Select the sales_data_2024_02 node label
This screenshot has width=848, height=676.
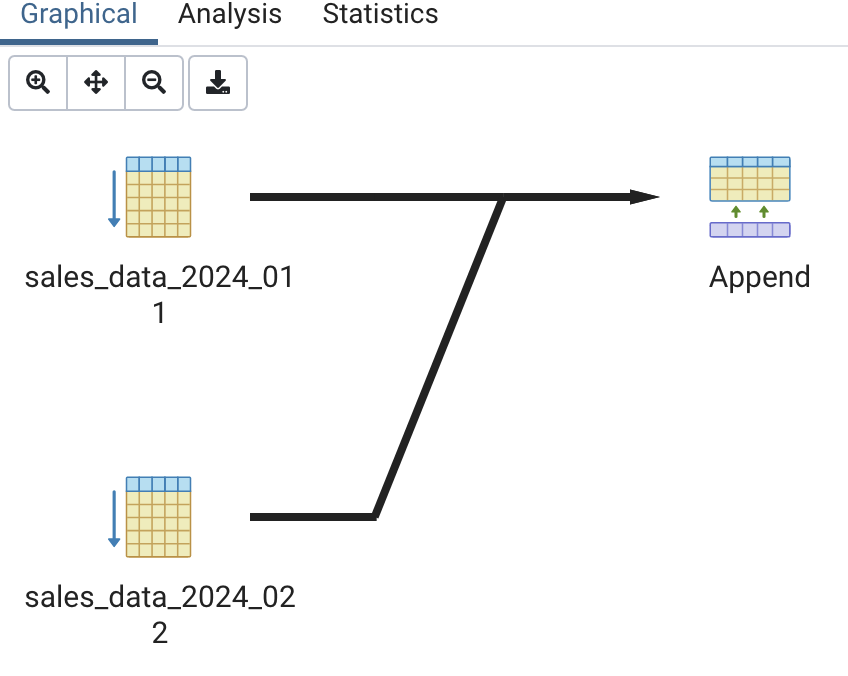[159, 597]
